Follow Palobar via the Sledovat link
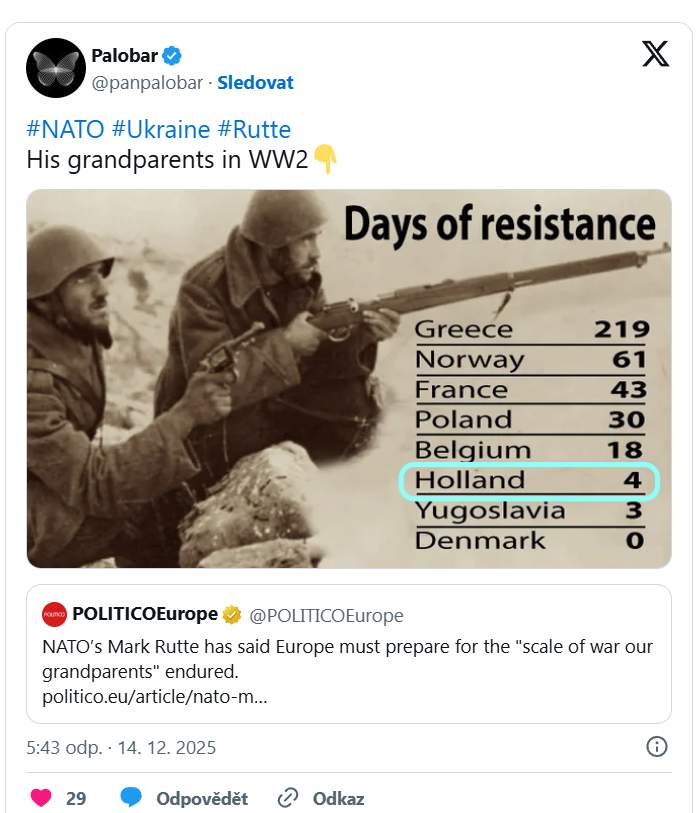Screen dimensions: 700x813 pyautogui.click(x=255, y=82)
